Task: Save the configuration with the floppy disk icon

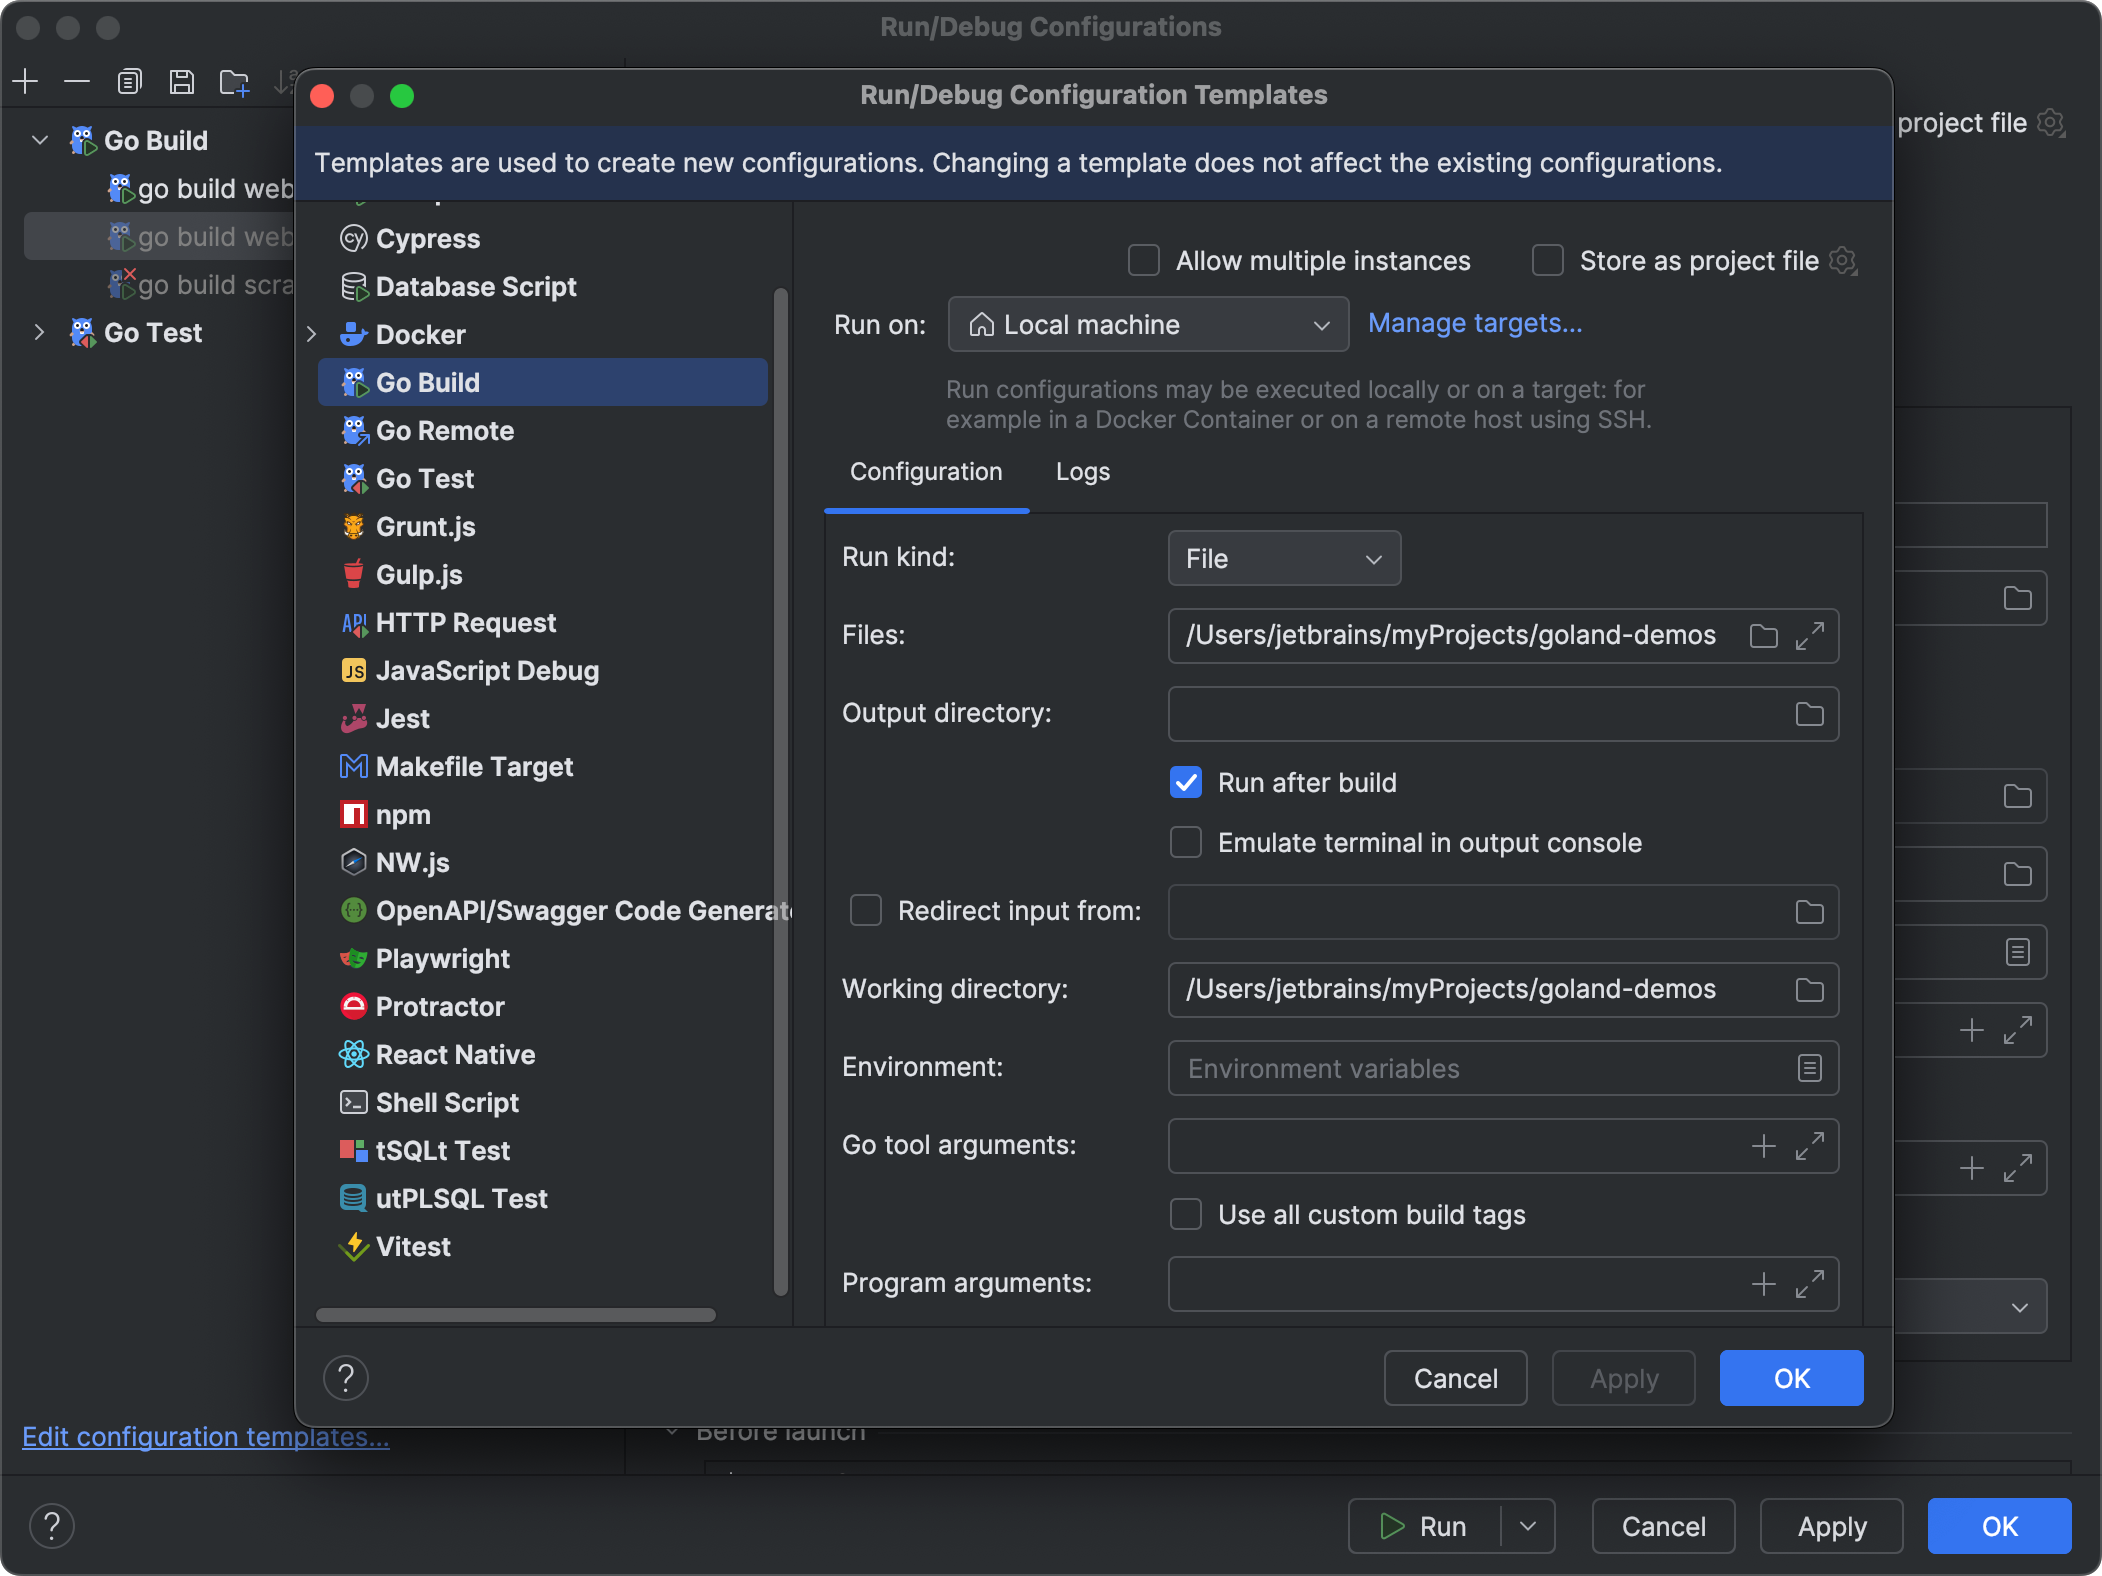Action: pyautogui.click(x=182, y=81)
